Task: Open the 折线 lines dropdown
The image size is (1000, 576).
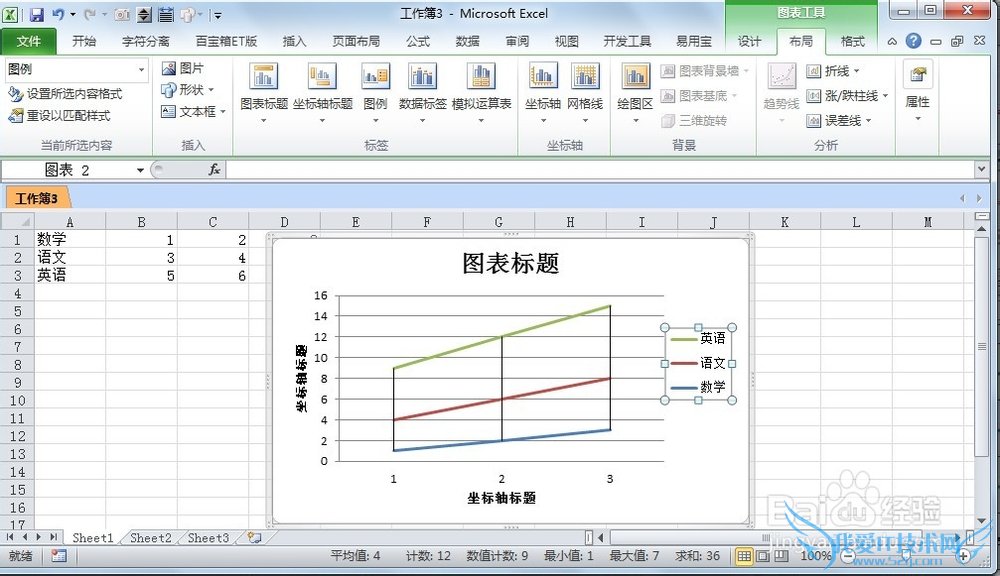Action: coord(833,71)
